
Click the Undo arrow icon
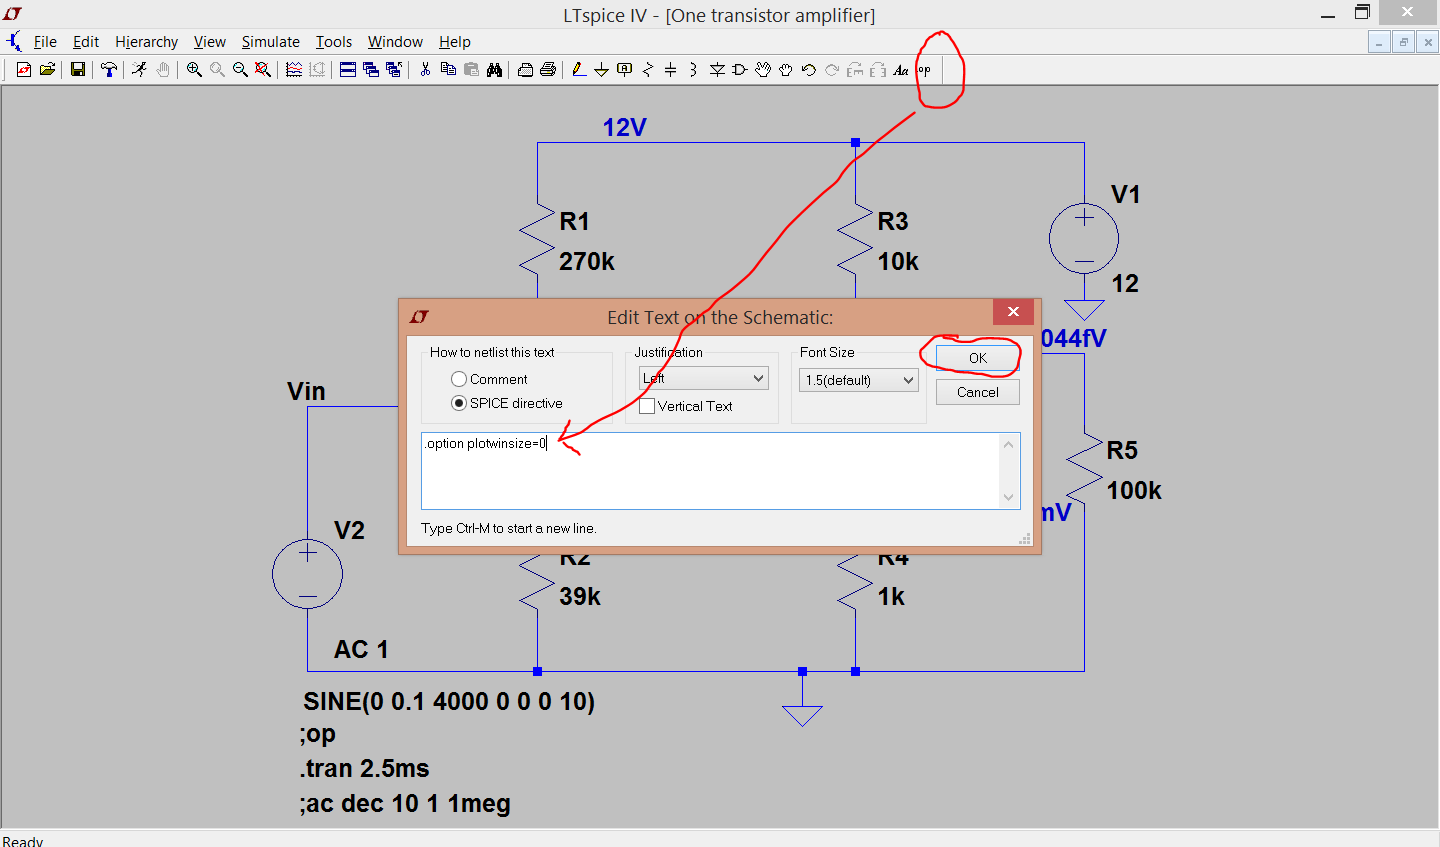pos(809,70)
